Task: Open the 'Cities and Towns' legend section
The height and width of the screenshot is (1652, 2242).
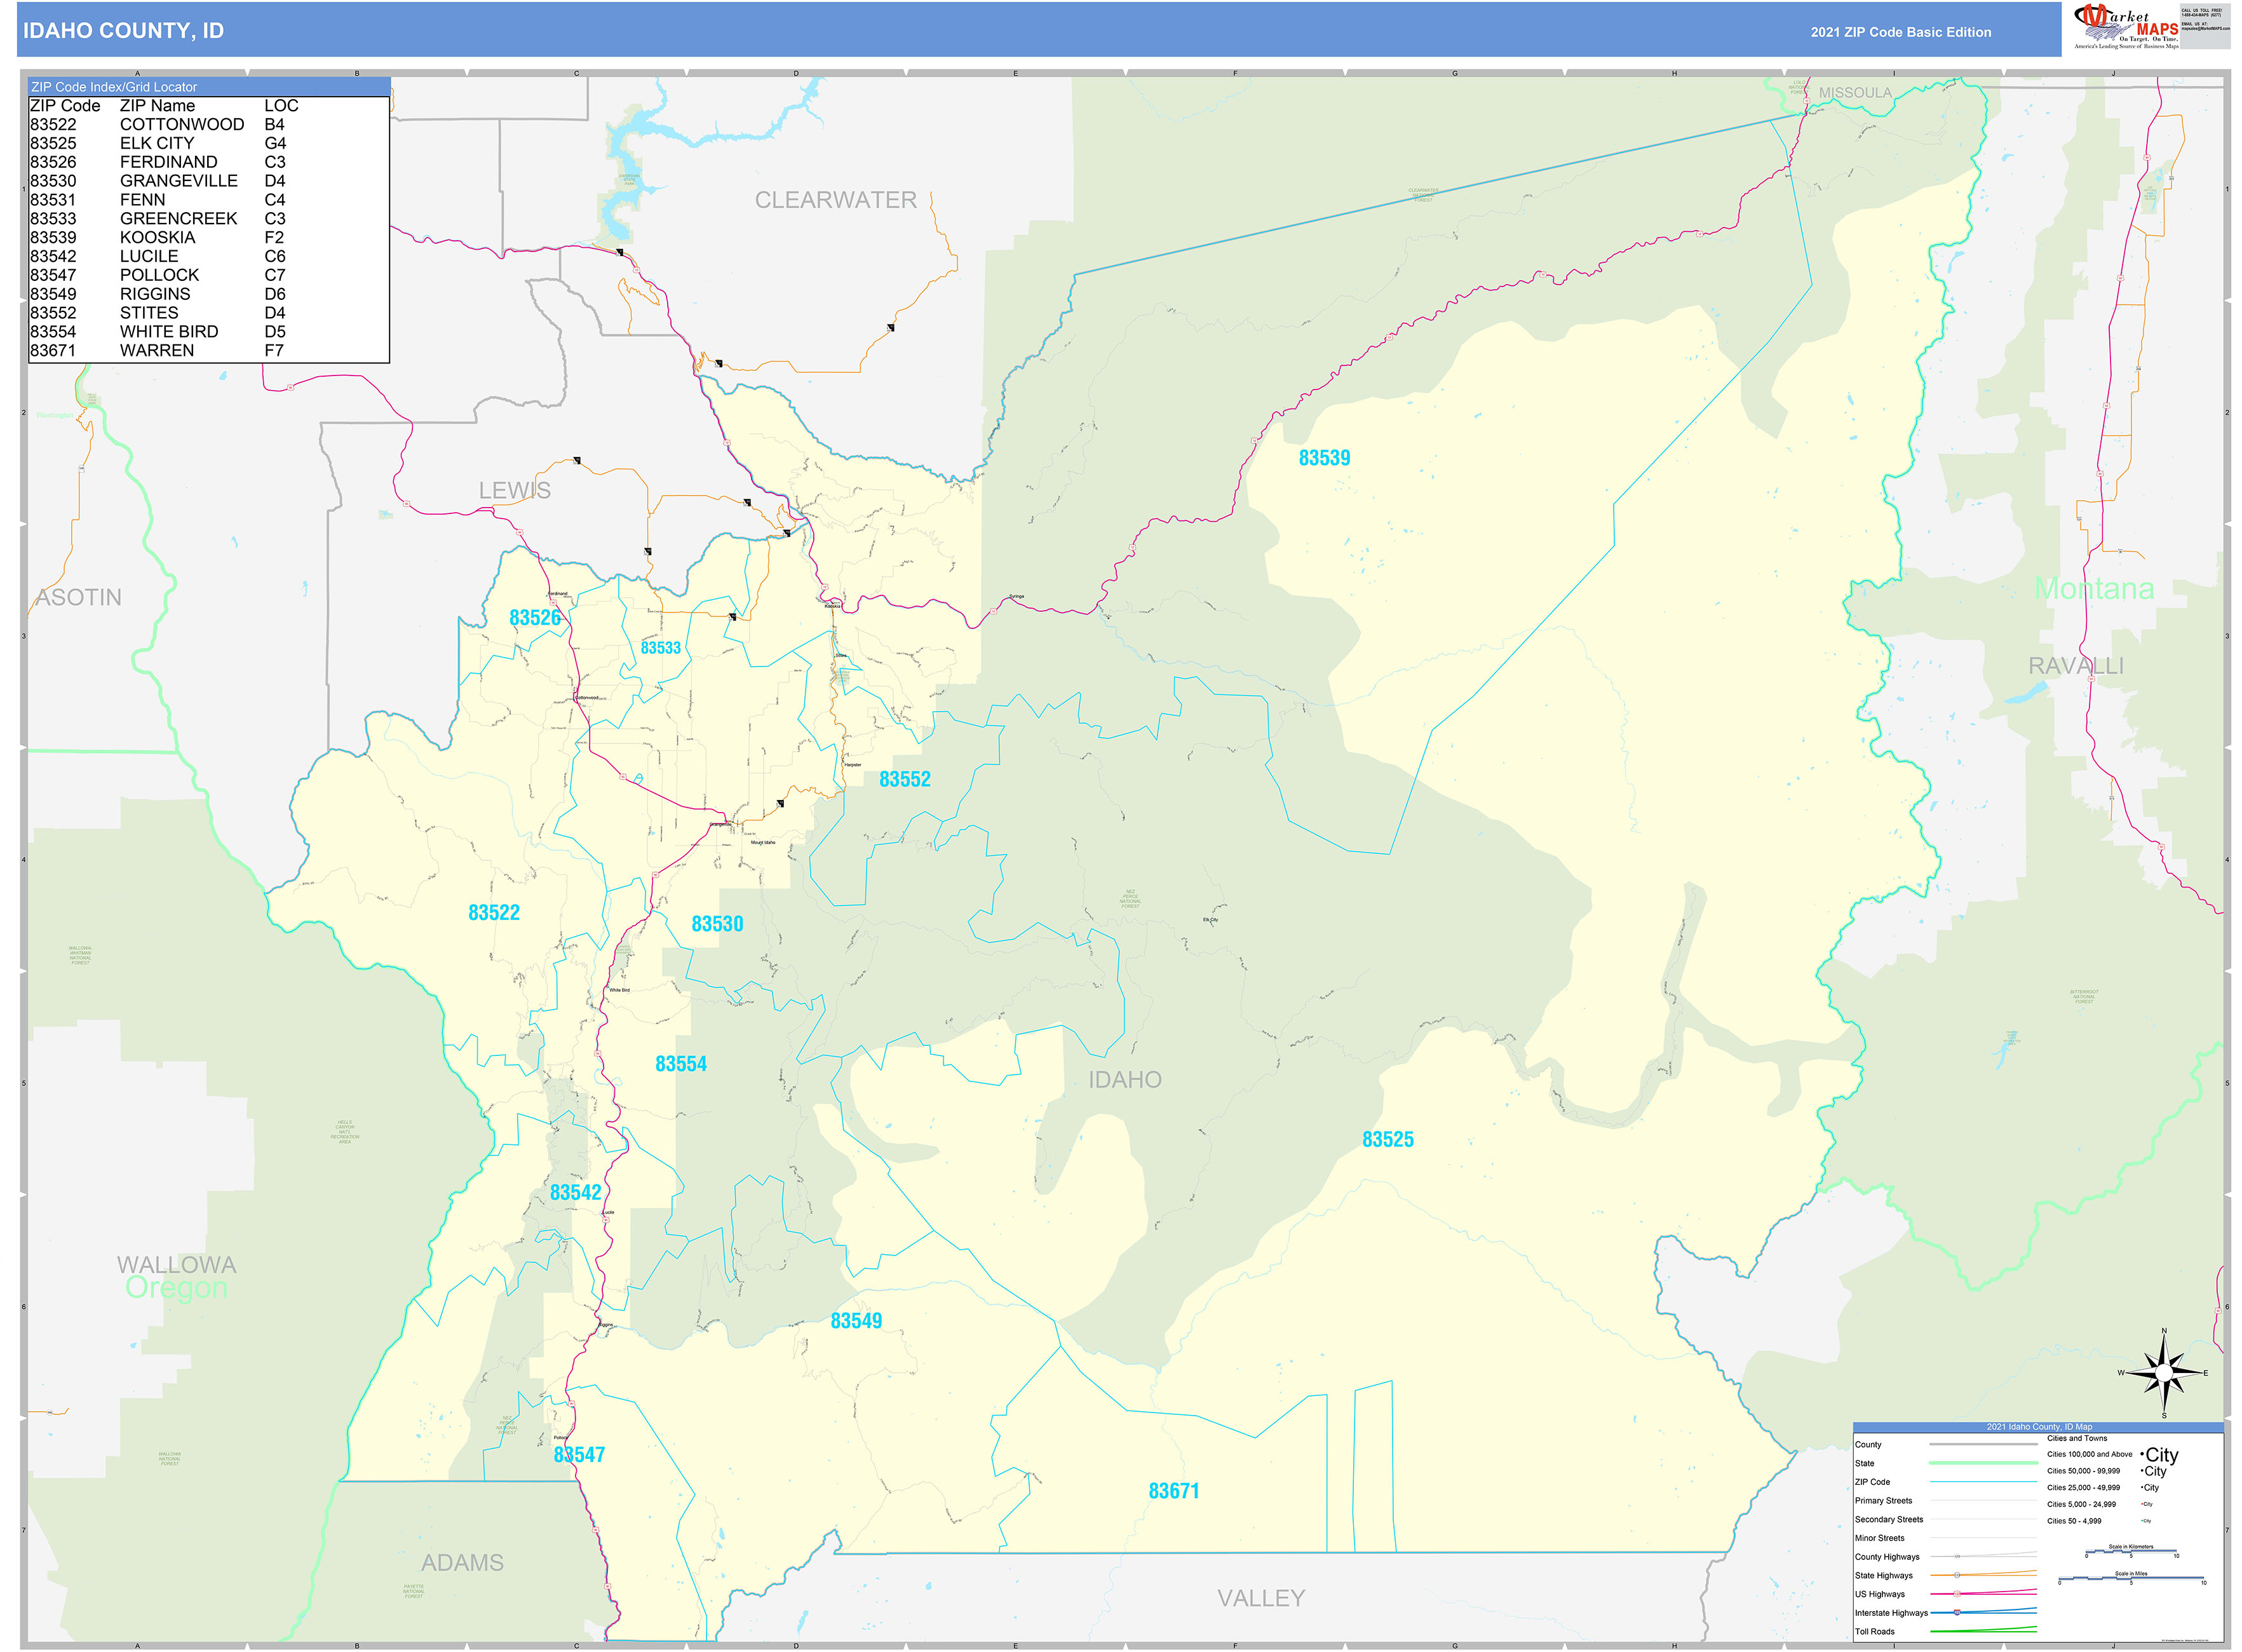Action: tap(2077, 1438)
